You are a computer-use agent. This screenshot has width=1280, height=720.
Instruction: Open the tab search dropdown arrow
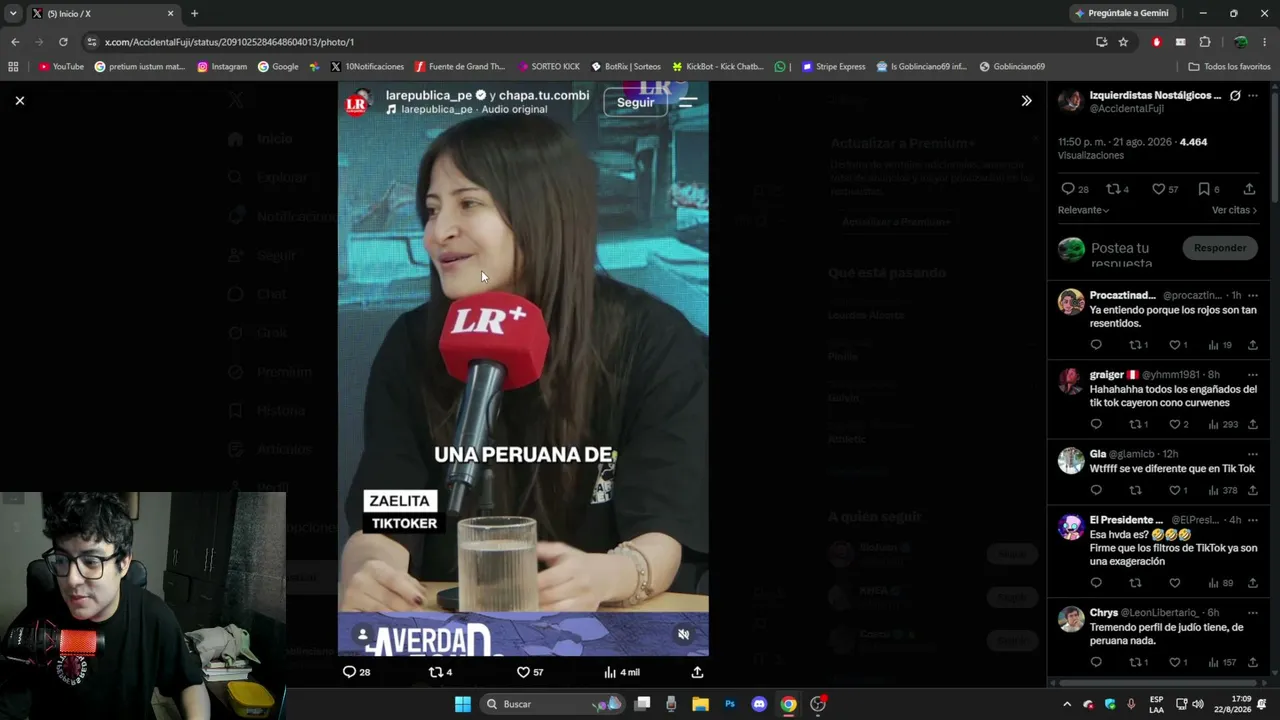pyautogui.click(x=13, y=14)
